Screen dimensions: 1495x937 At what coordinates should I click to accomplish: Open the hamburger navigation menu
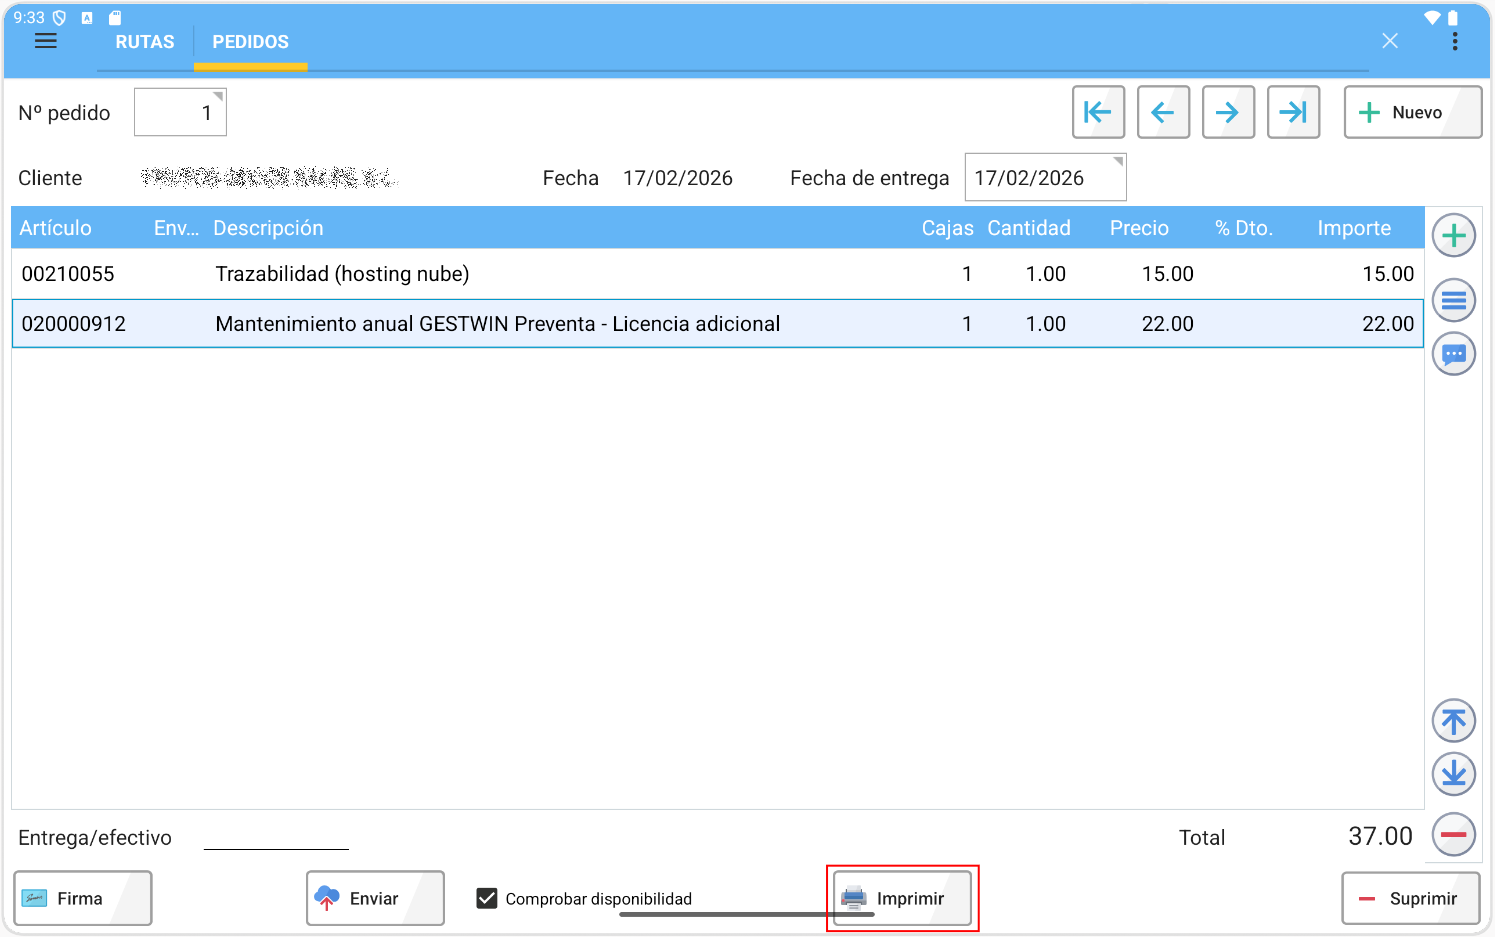[x=46, y=41]
